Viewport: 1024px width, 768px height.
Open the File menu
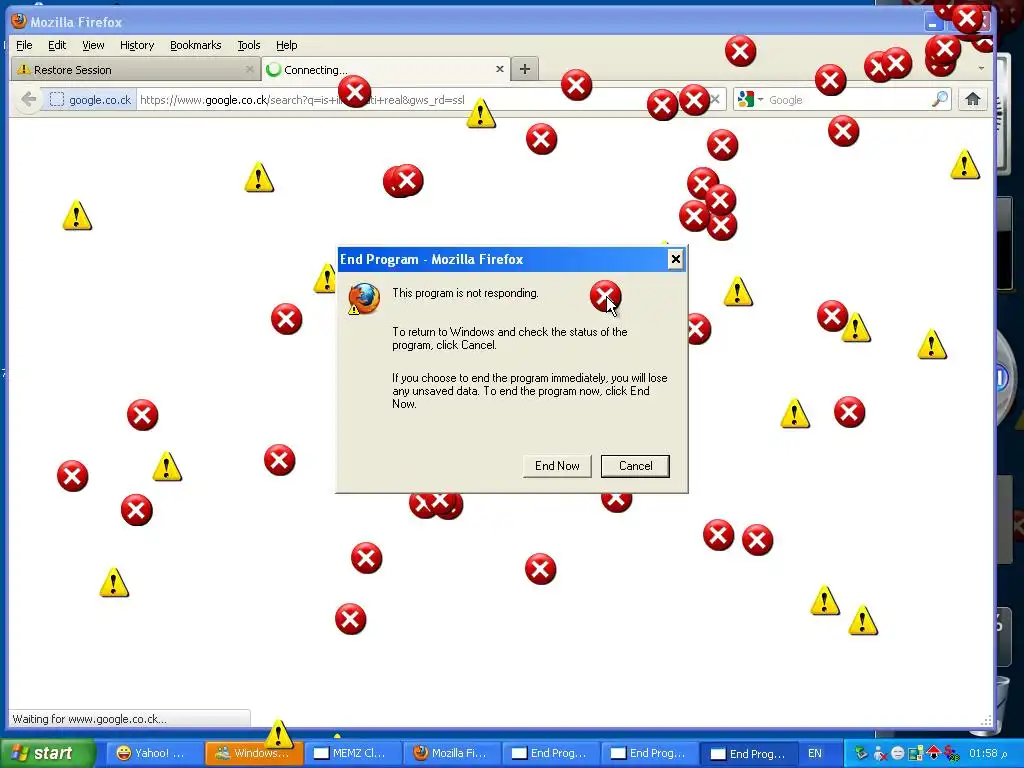click(x=24, y=45)
